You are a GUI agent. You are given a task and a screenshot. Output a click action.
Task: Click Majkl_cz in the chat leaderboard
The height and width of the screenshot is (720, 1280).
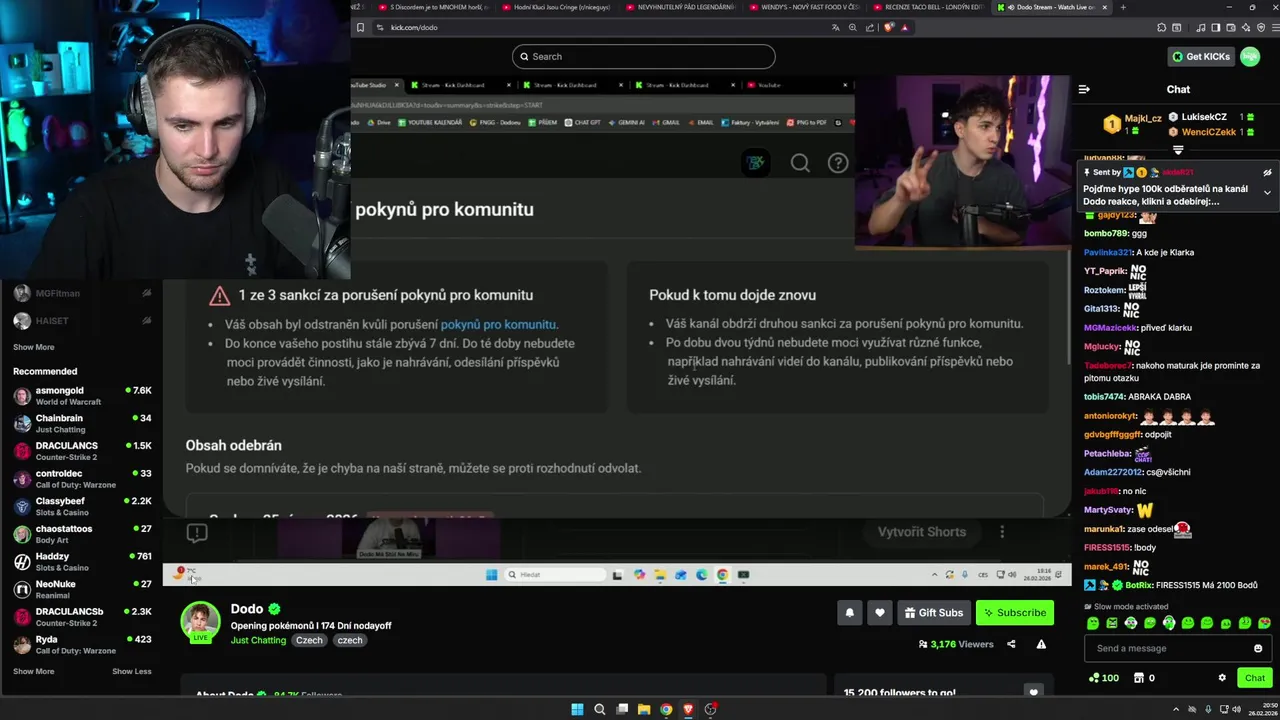[x=1143, y=118]
